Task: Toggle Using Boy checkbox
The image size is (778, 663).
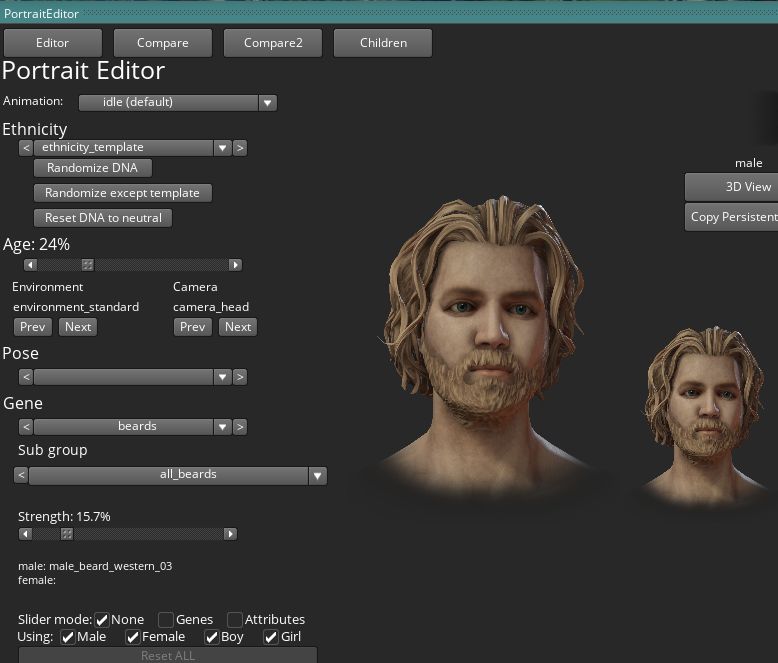Action: click(212, 637)
